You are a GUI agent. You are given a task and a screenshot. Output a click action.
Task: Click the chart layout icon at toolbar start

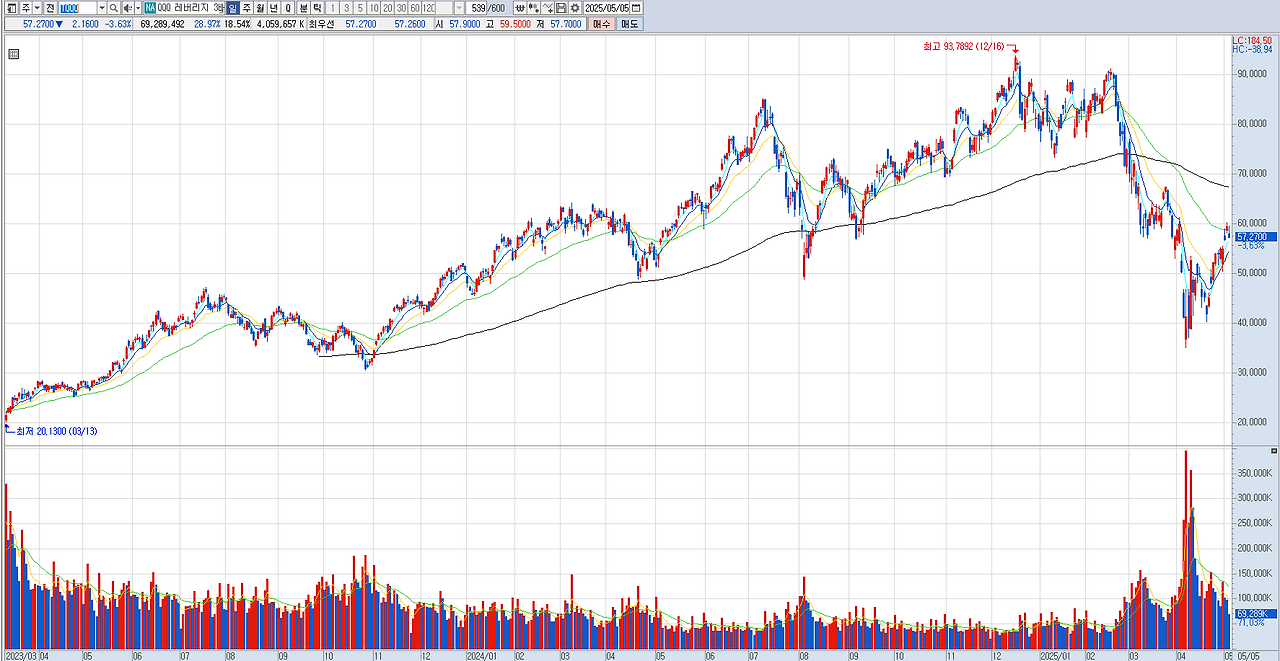pyautogui.click(x=10, y=8)
